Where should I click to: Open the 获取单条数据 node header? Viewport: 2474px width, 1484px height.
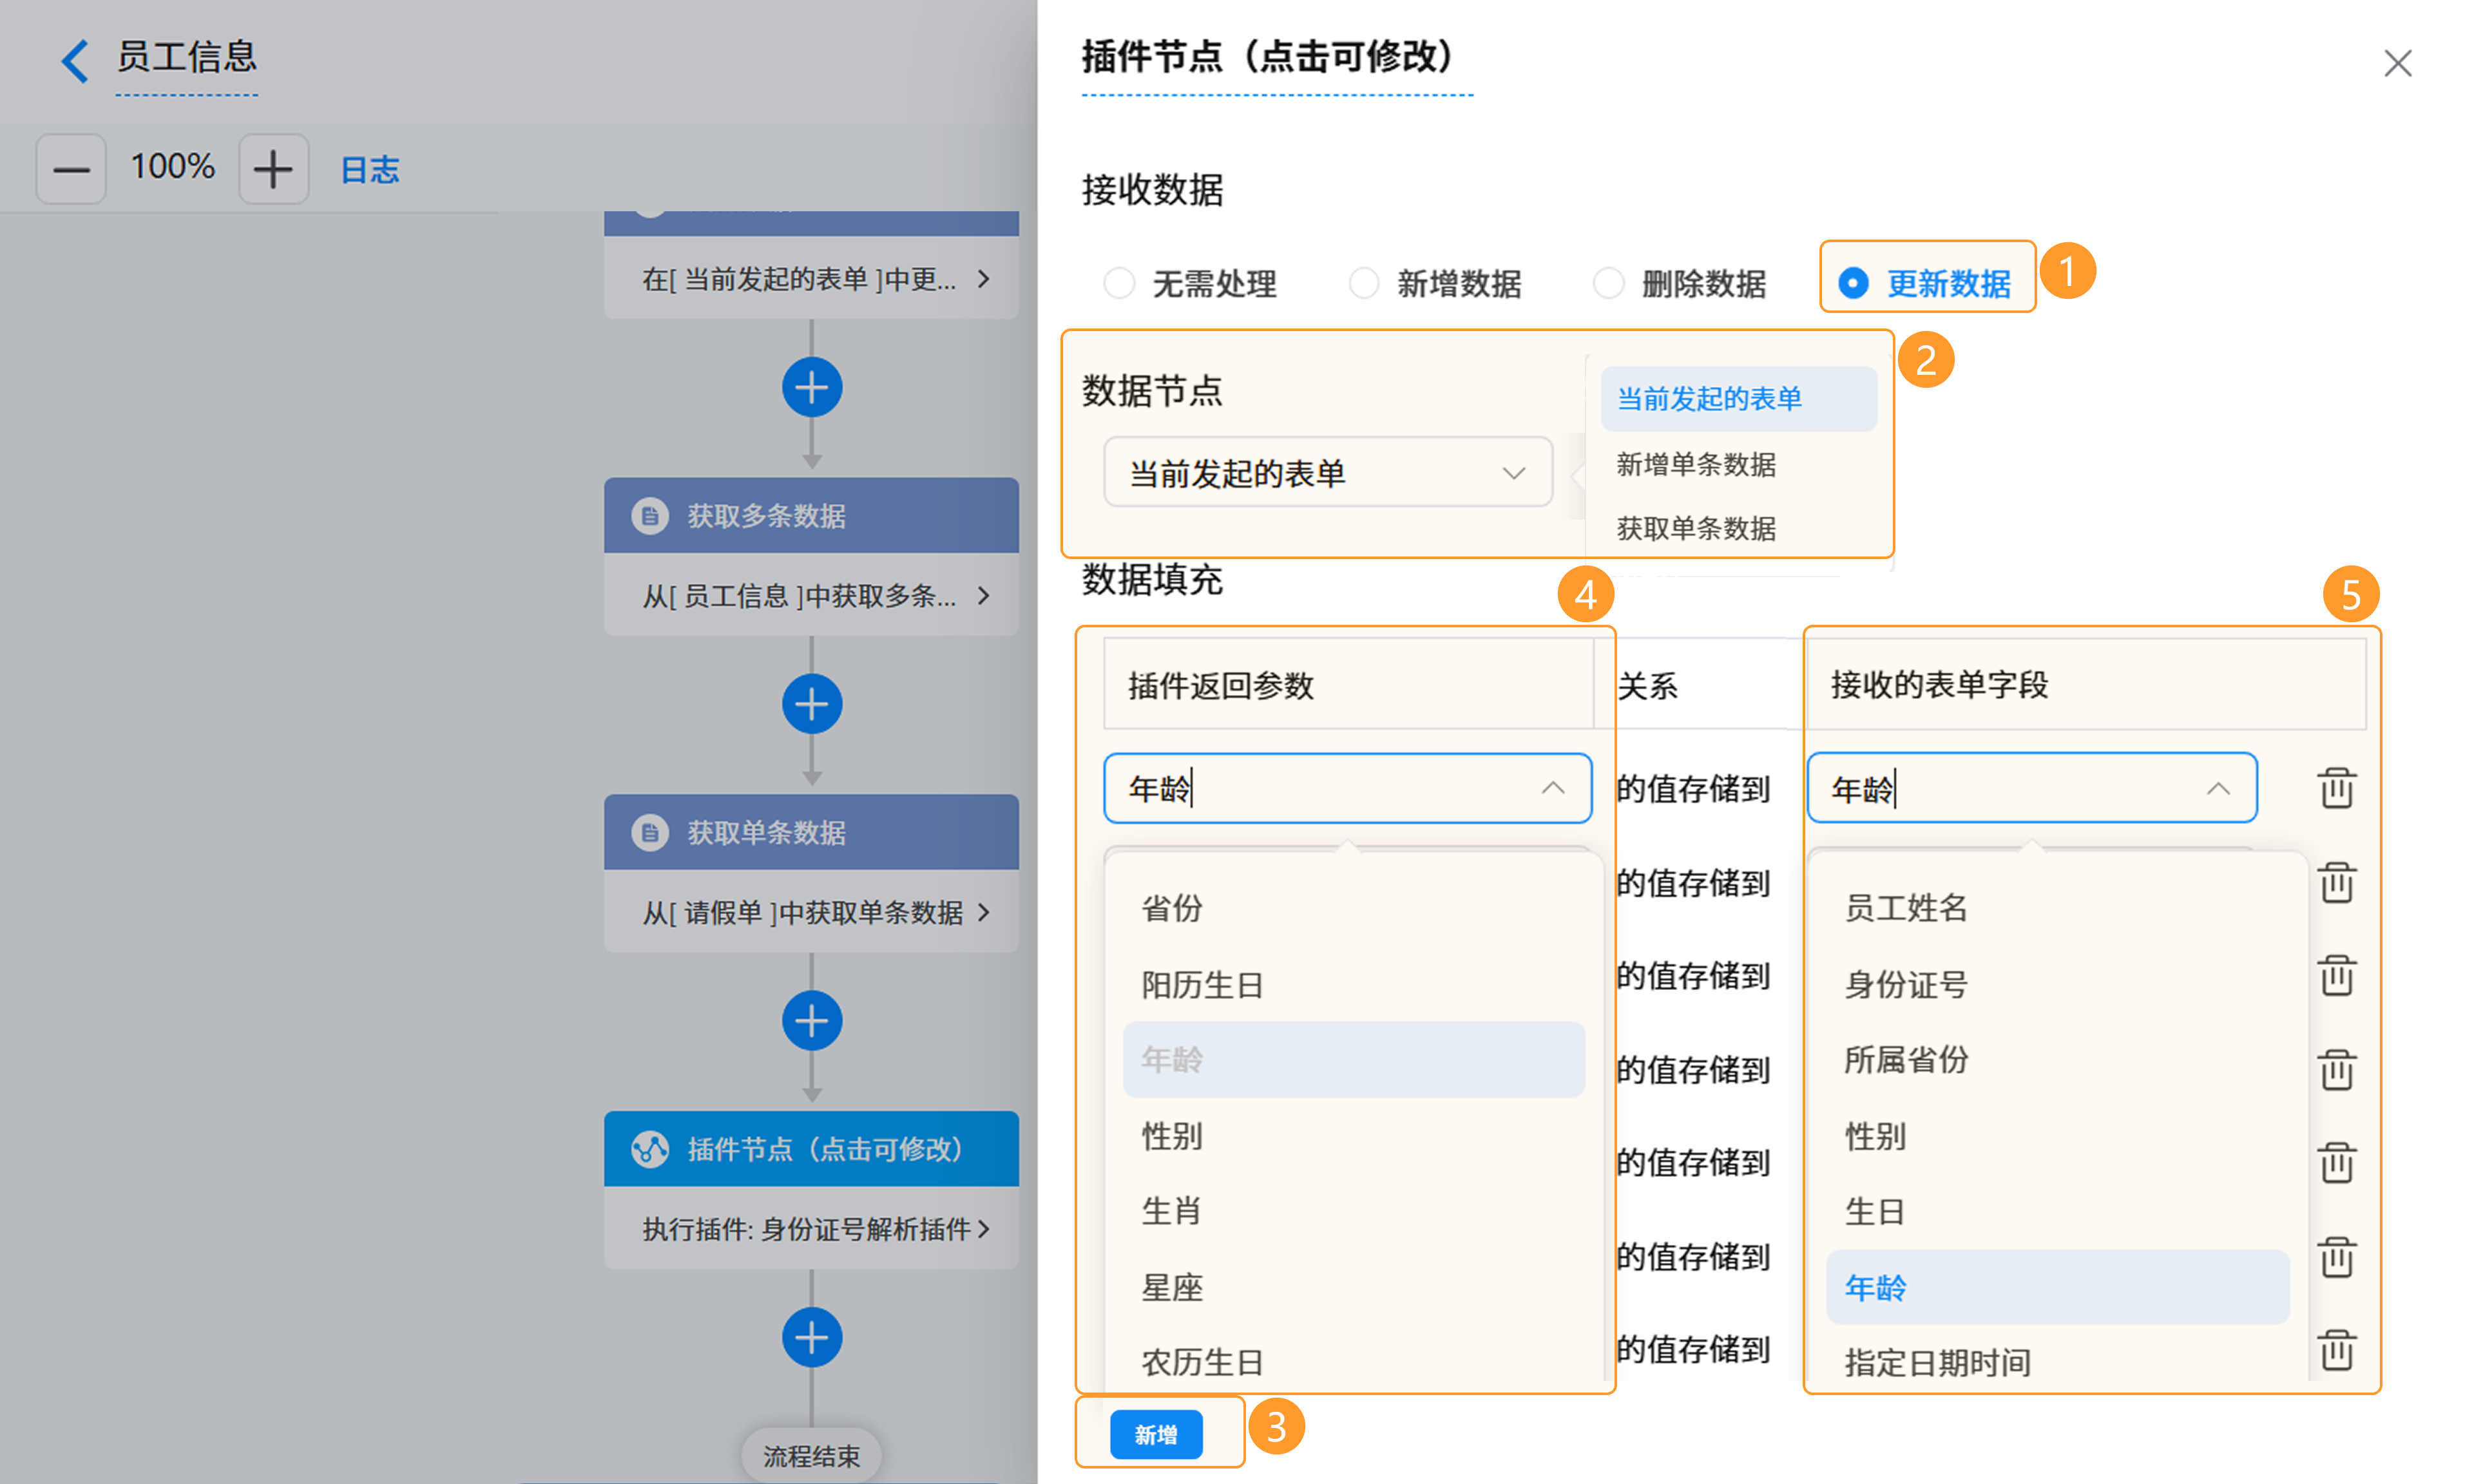(x=811, y=832)
